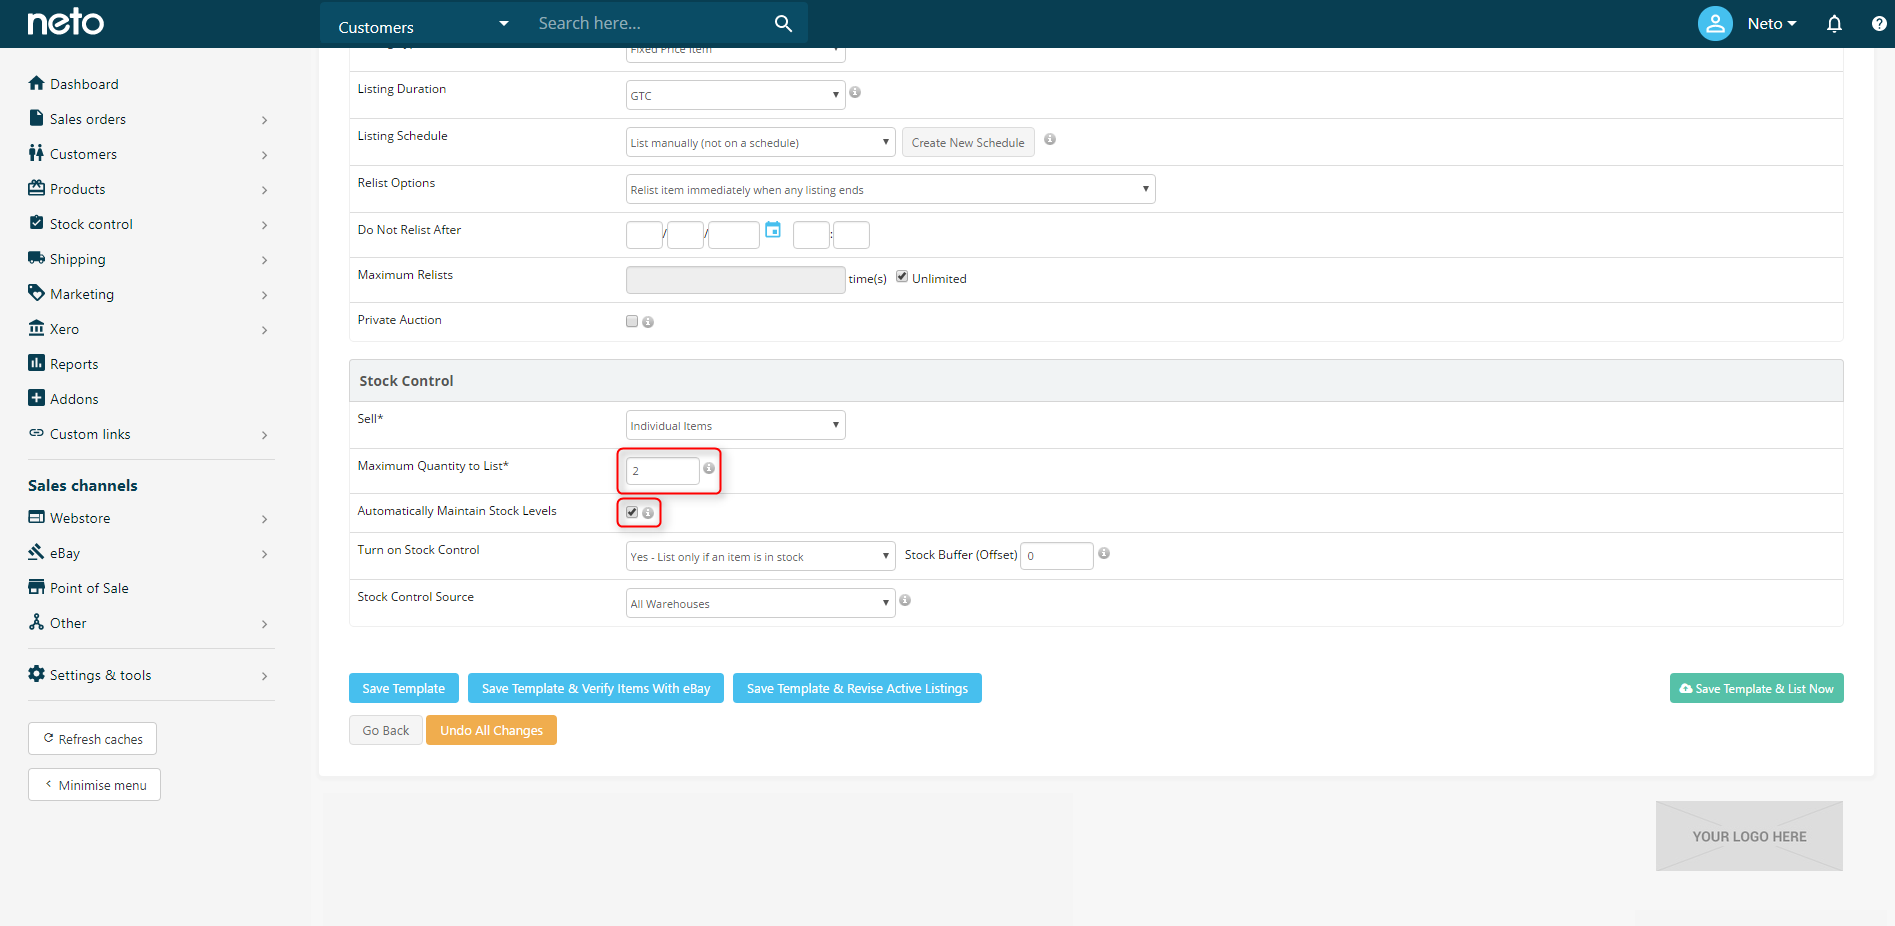Click Save Template & Verify Items With eBay

tap(596, 688)
